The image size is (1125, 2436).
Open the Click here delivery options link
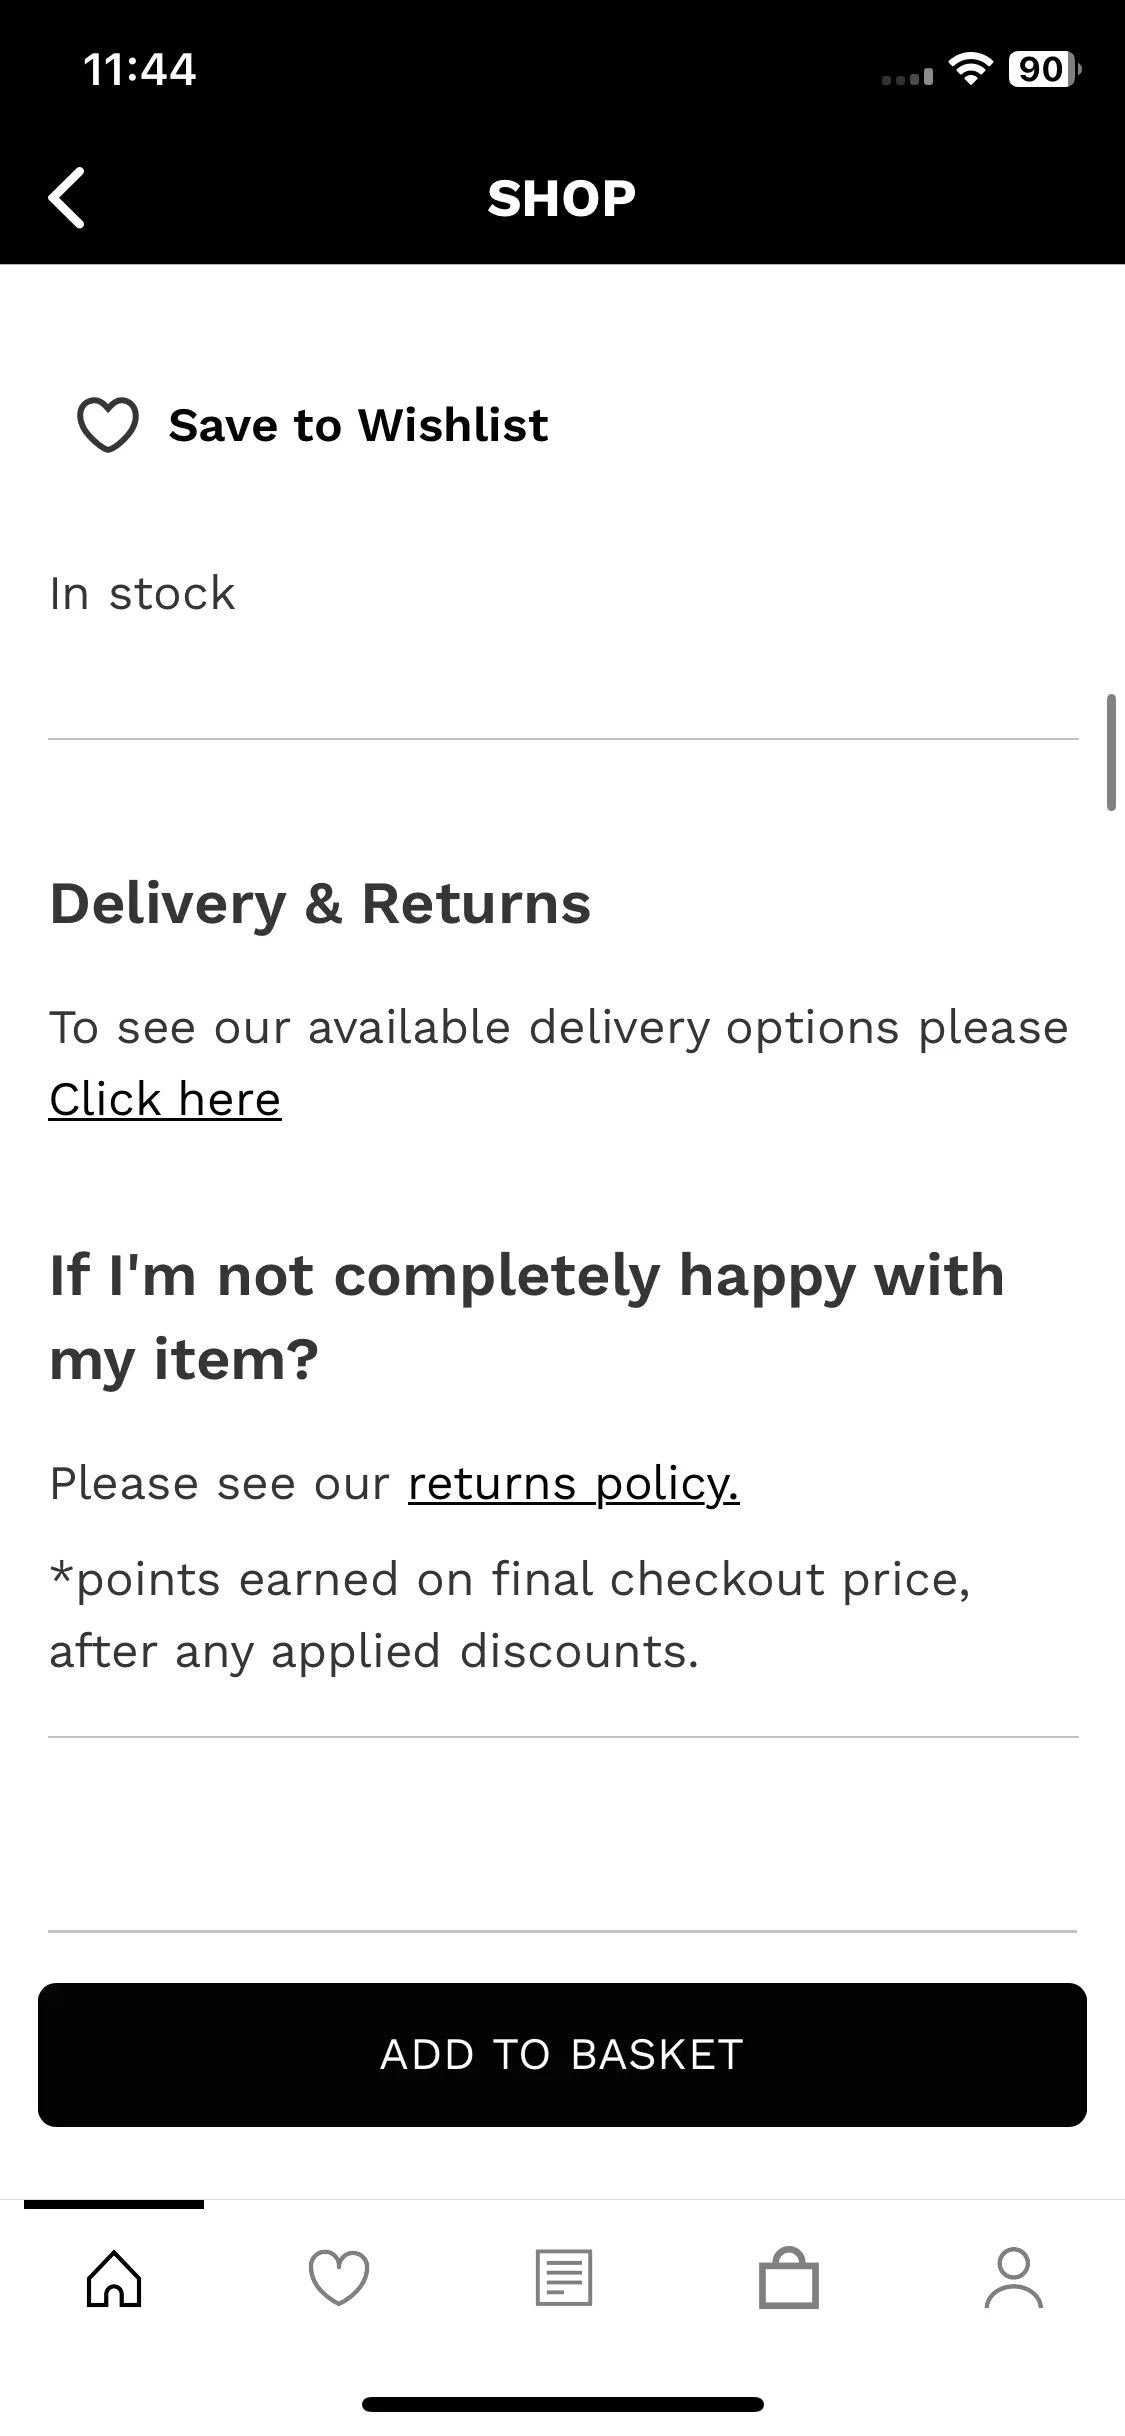[x=165, y=1100]
